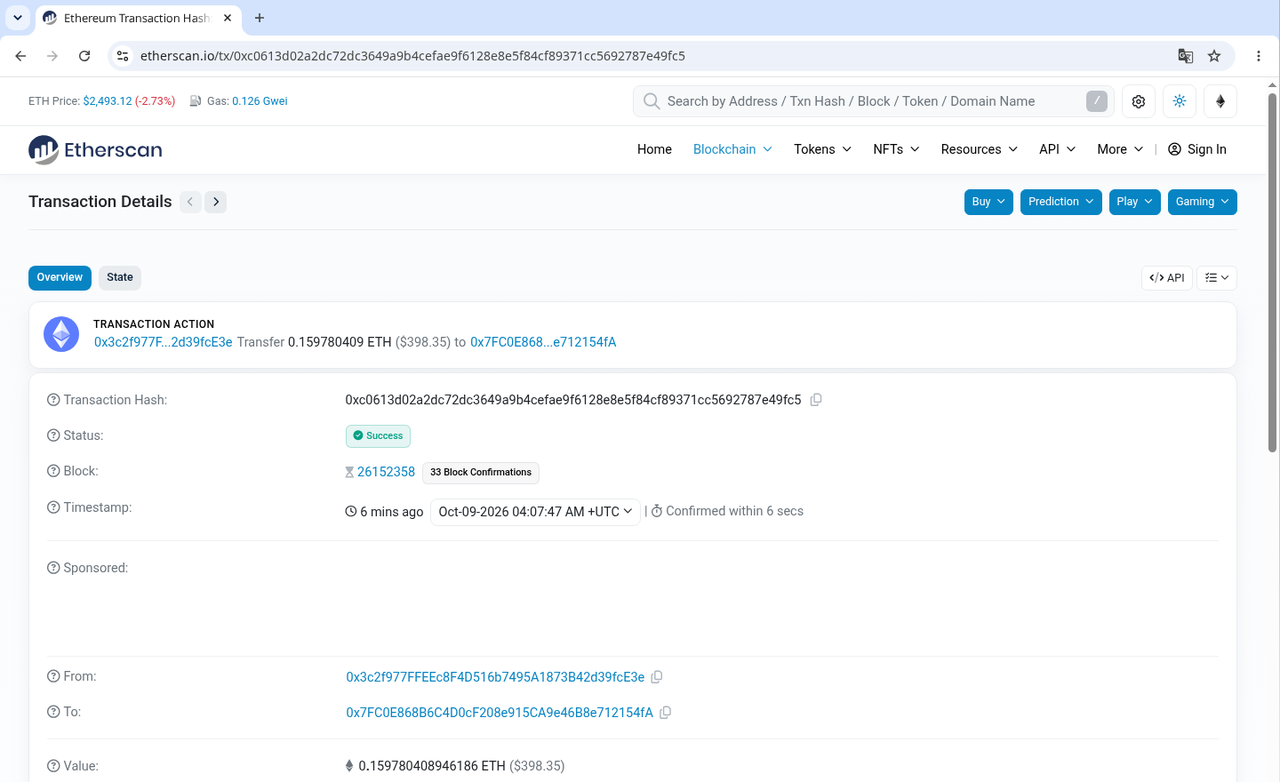The image size is (1280, 782).
Task: Bookmark this page with star icon
Action: click(1214, 56)
